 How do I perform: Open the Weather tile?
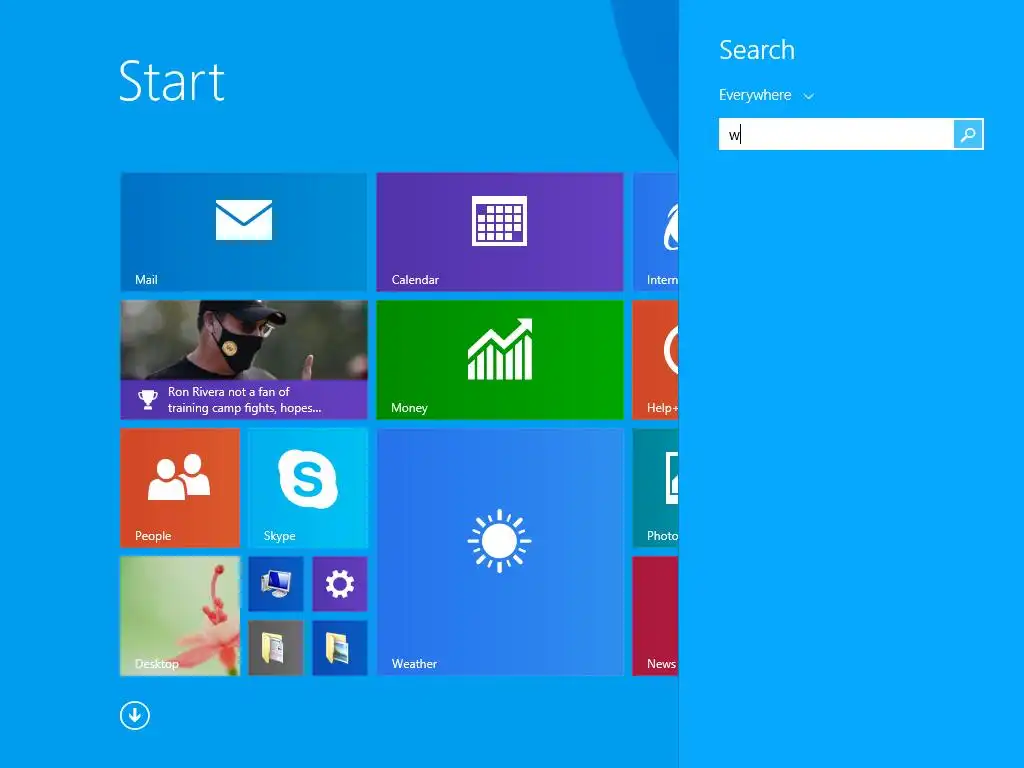[500, 552]
